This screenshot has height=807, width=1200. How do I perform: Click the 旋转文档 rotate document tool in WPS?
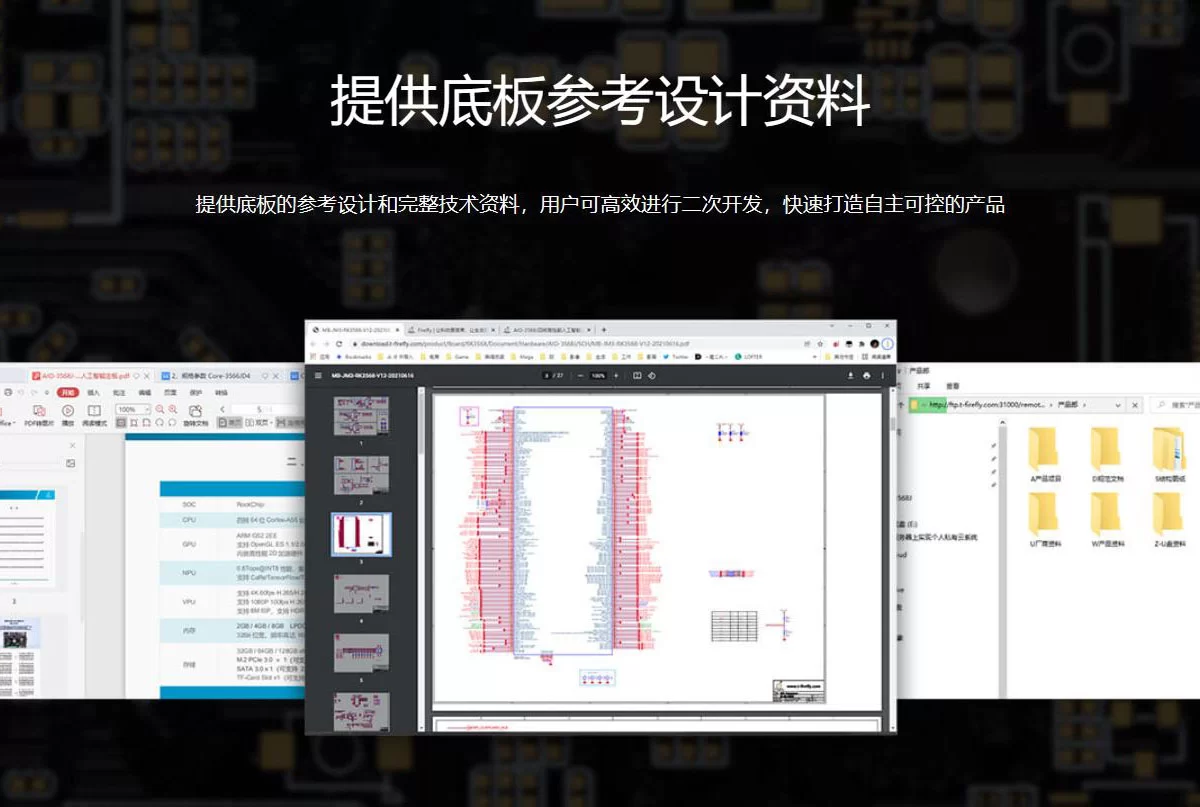196,416
